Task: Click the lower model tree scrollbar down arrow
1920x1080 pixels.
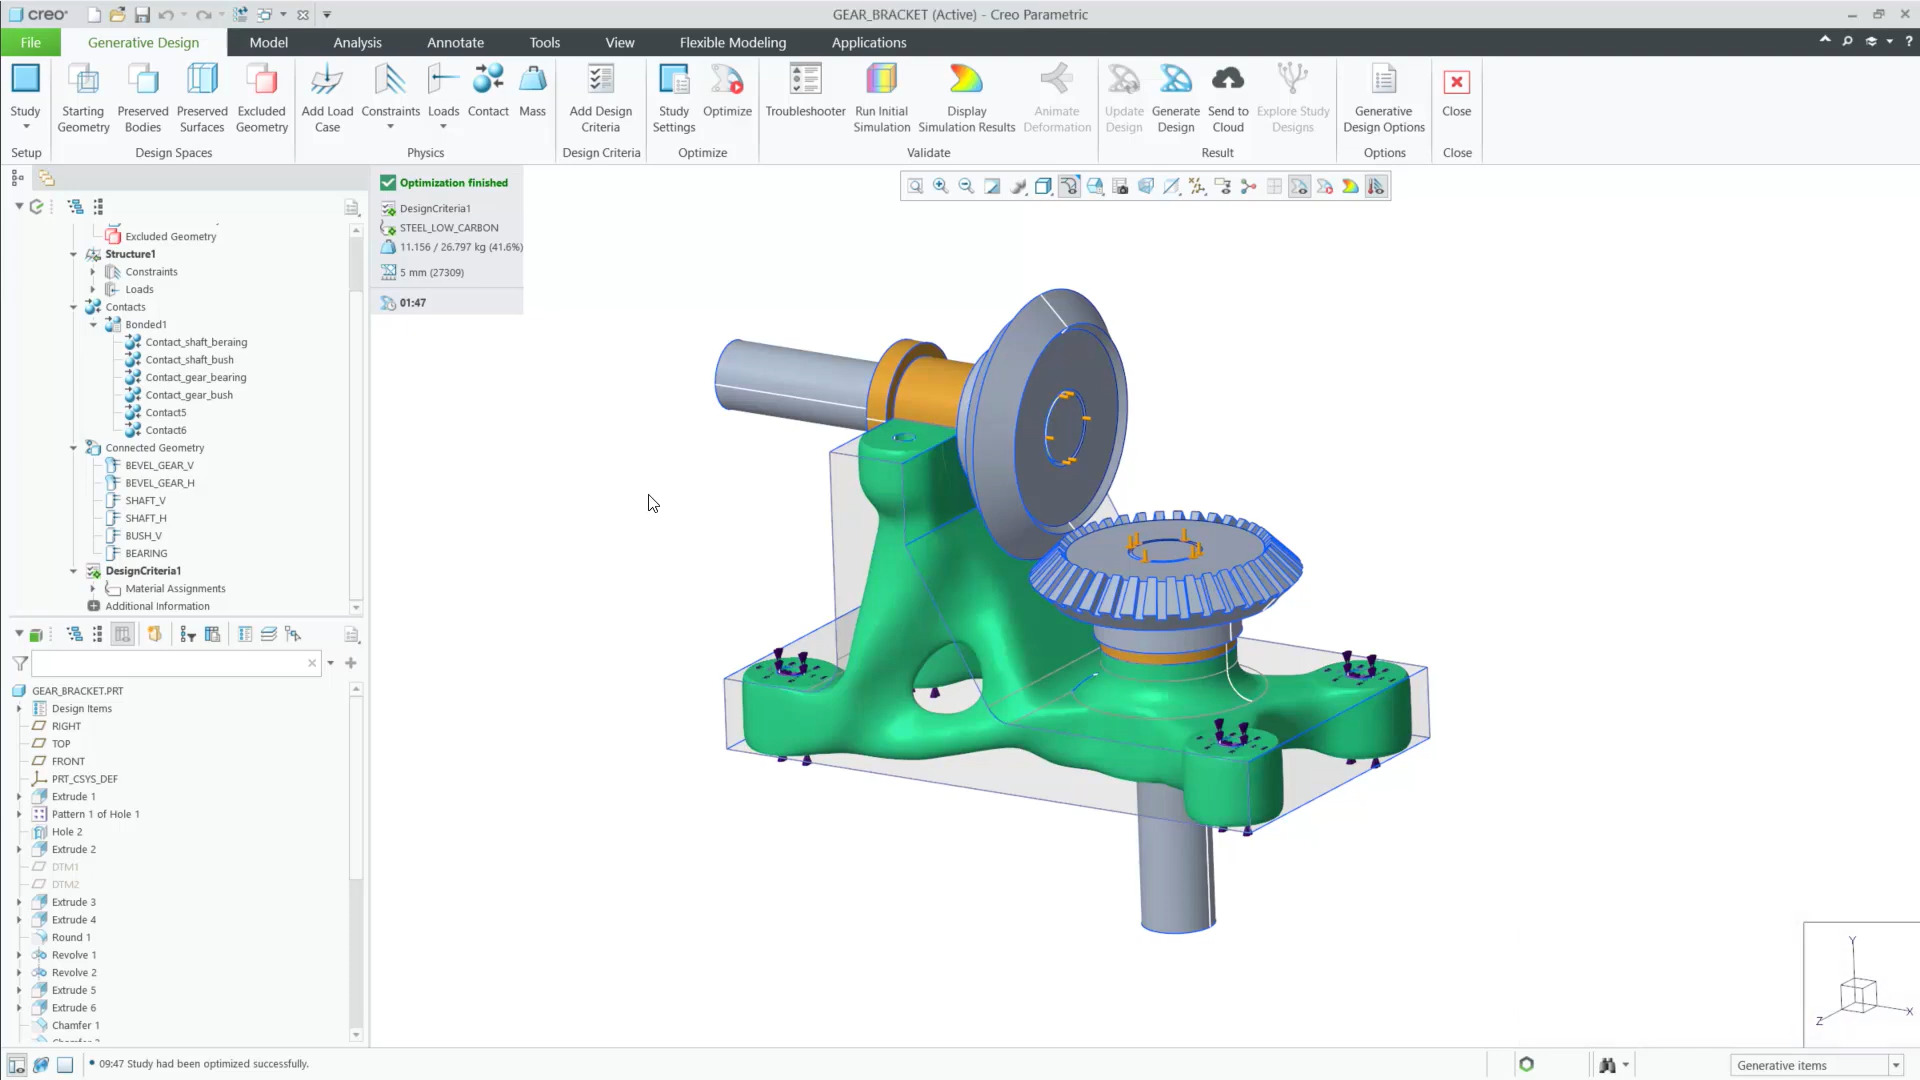Action: [x=356, y=1035]
